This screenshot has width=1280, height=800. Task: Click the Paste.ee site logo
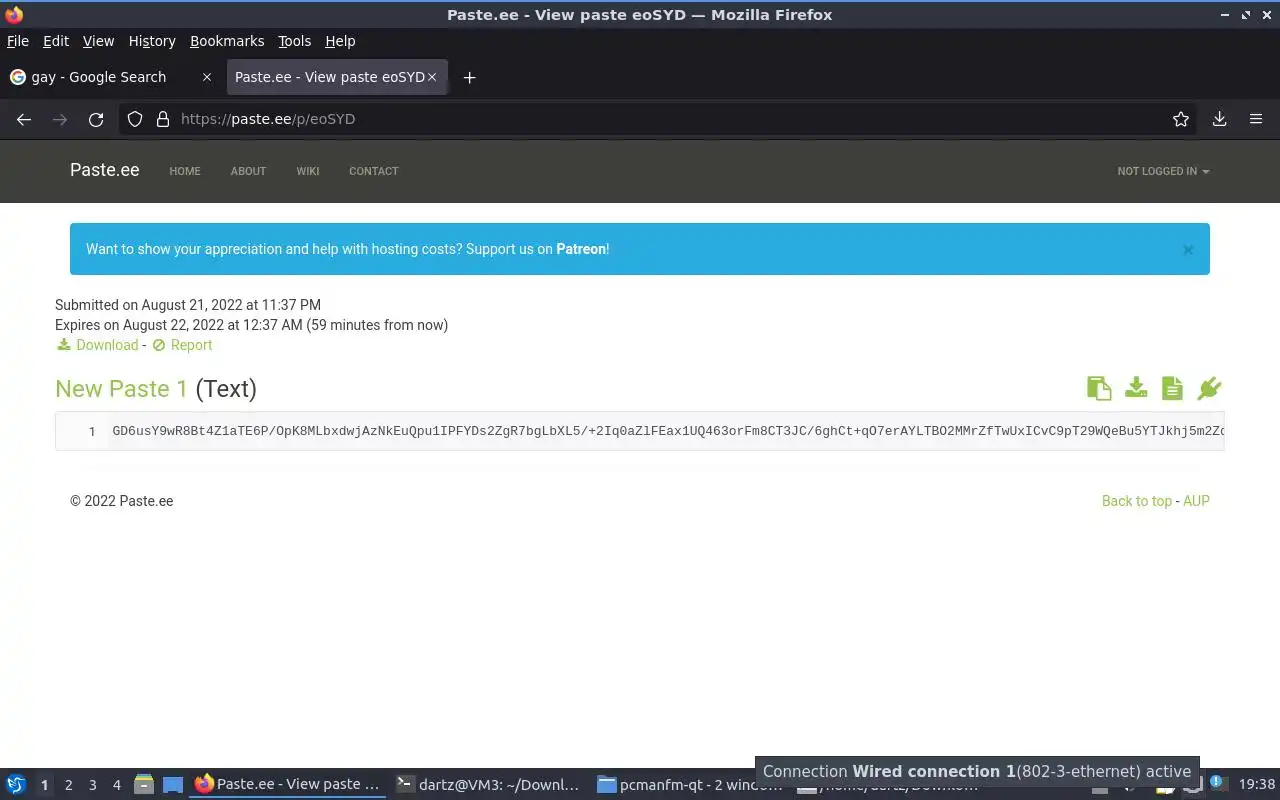104,170
